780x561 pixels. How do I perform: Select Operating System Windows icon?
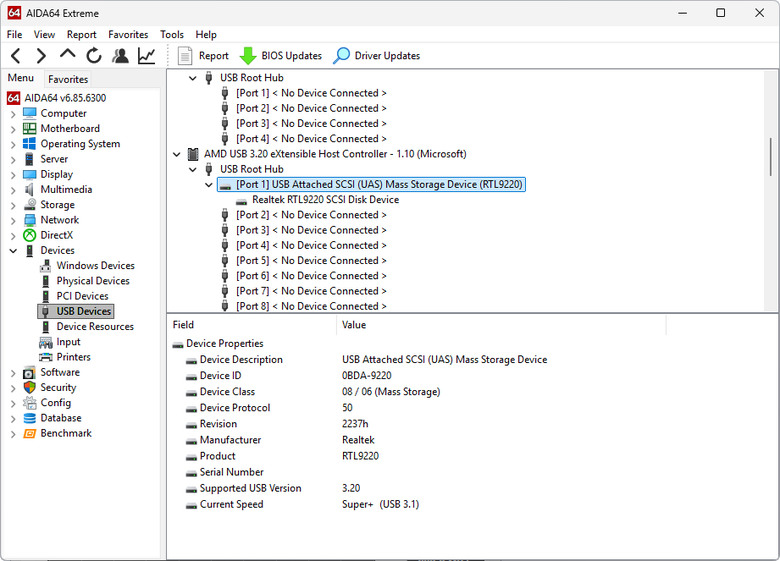pyautogui.click(x=30, y=144)
